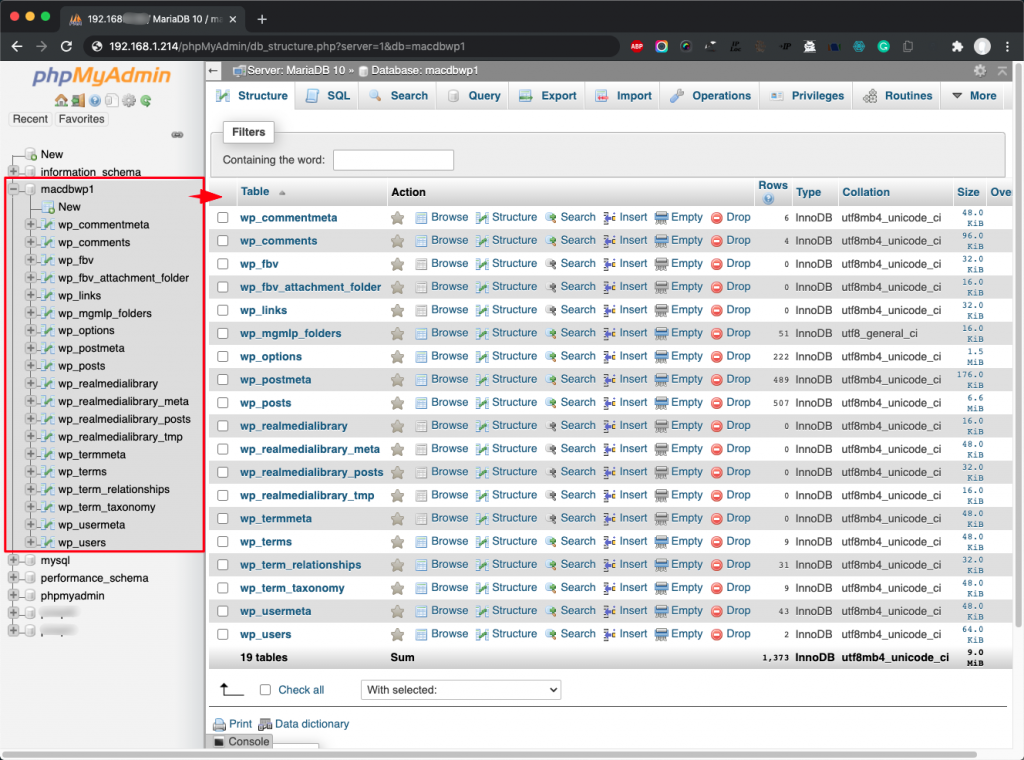Viewport: 1024px width, 760px height.
Task: Open the Routines tab
Action: [897, 96]
